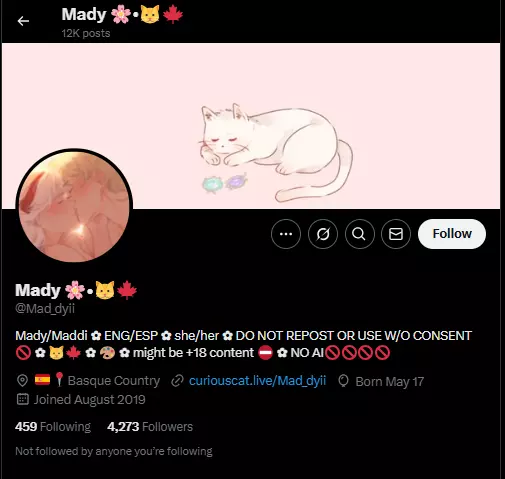Screen dimensions: 505x479
Task: Click the calendar Joined icon
Action: 23,399
